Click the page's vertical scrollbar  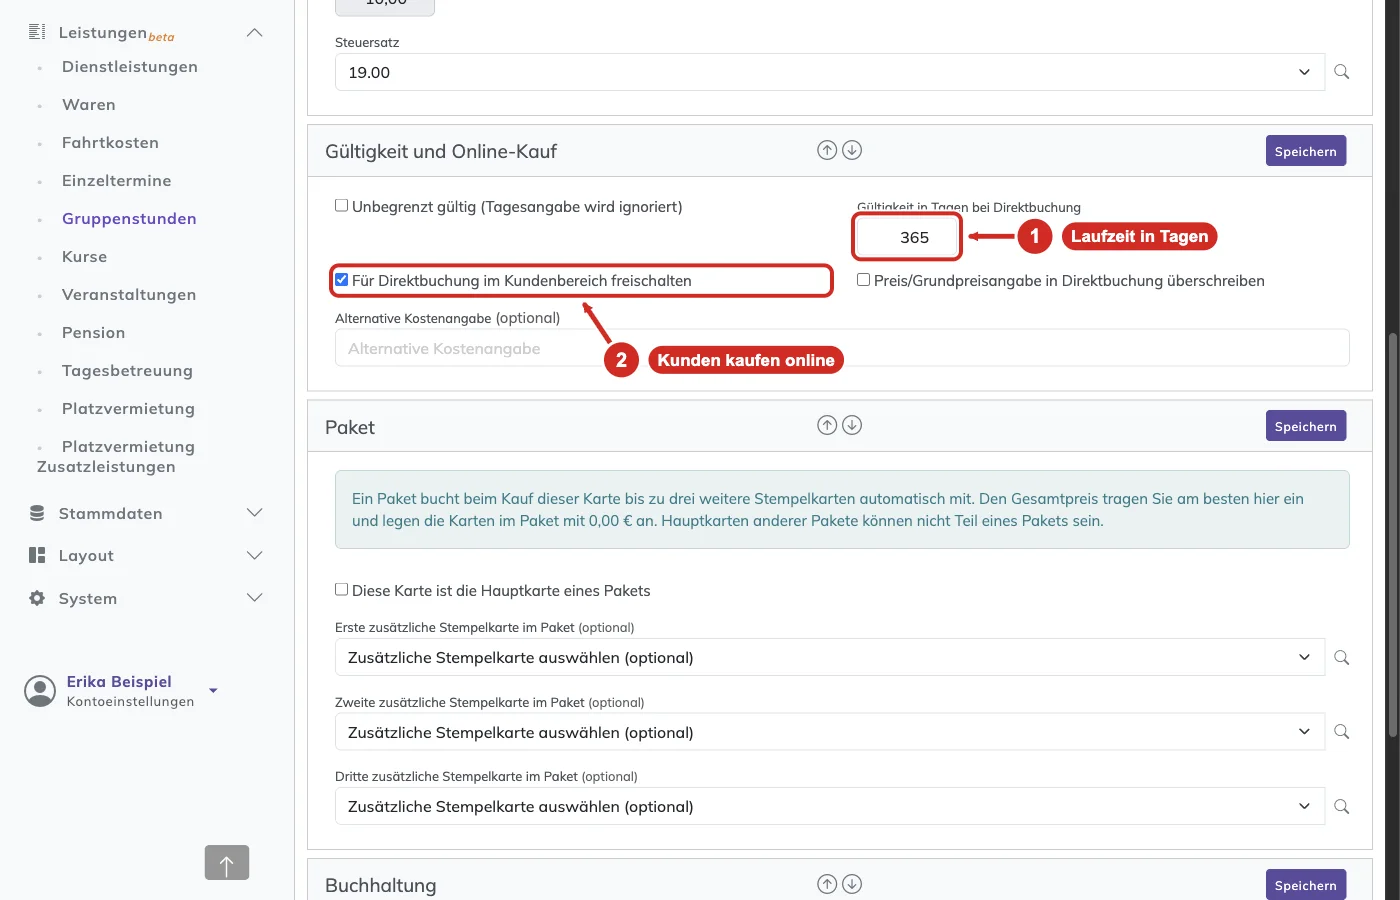coord(1392,535)
